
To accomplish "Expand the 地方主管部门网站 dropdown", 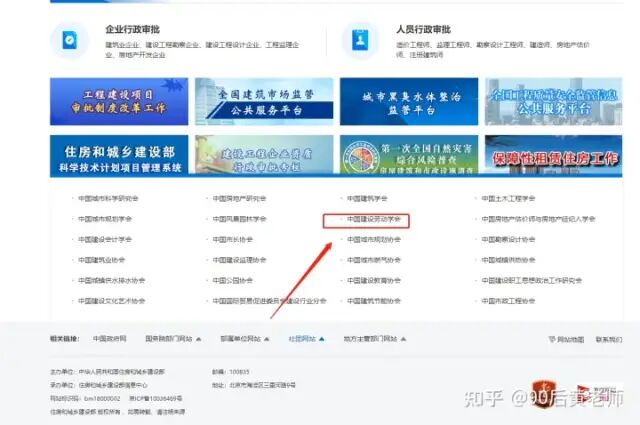I will click(x=374, y=339).
